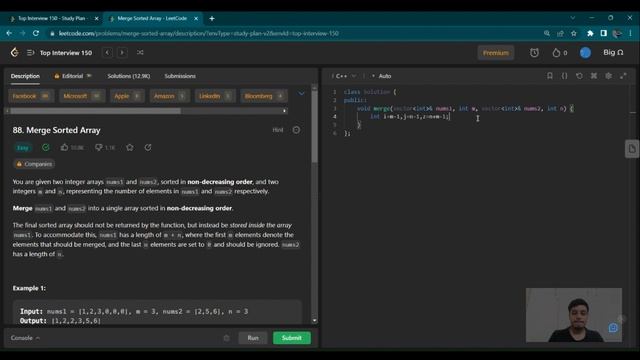Select the LinkedIn company tag
640x360 pixels.
215,96
